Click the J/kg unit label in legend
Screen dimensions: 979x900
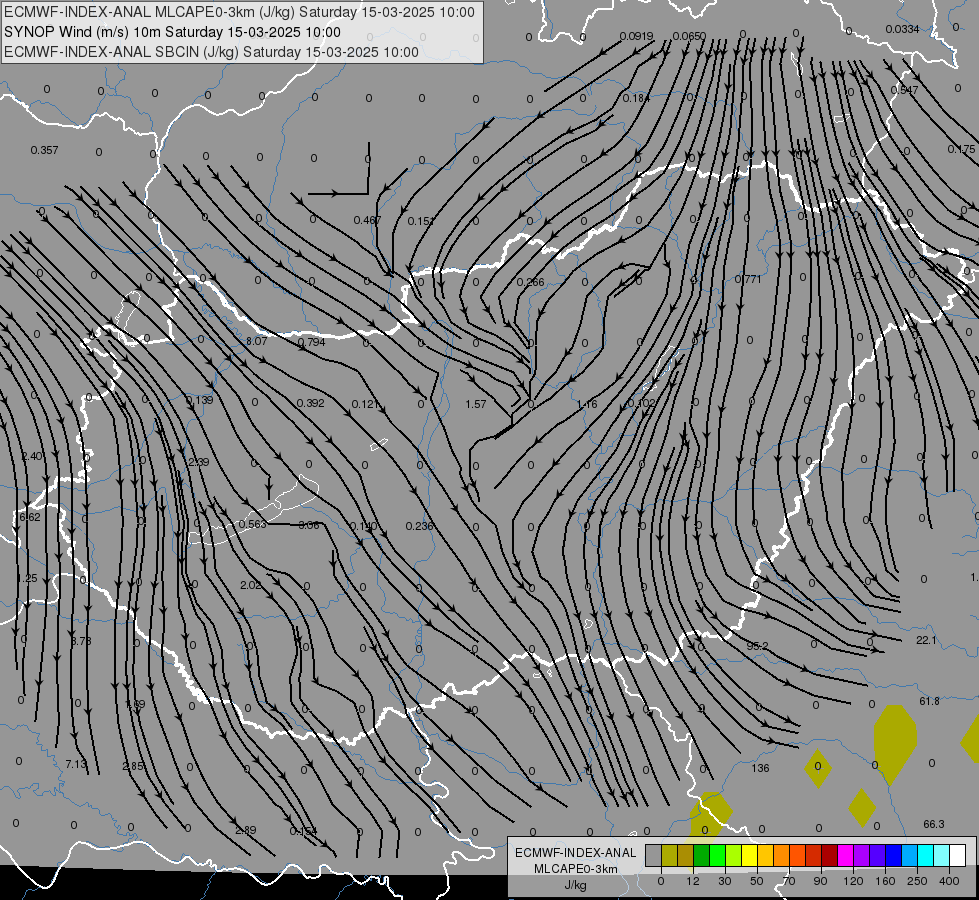(576, 885)
